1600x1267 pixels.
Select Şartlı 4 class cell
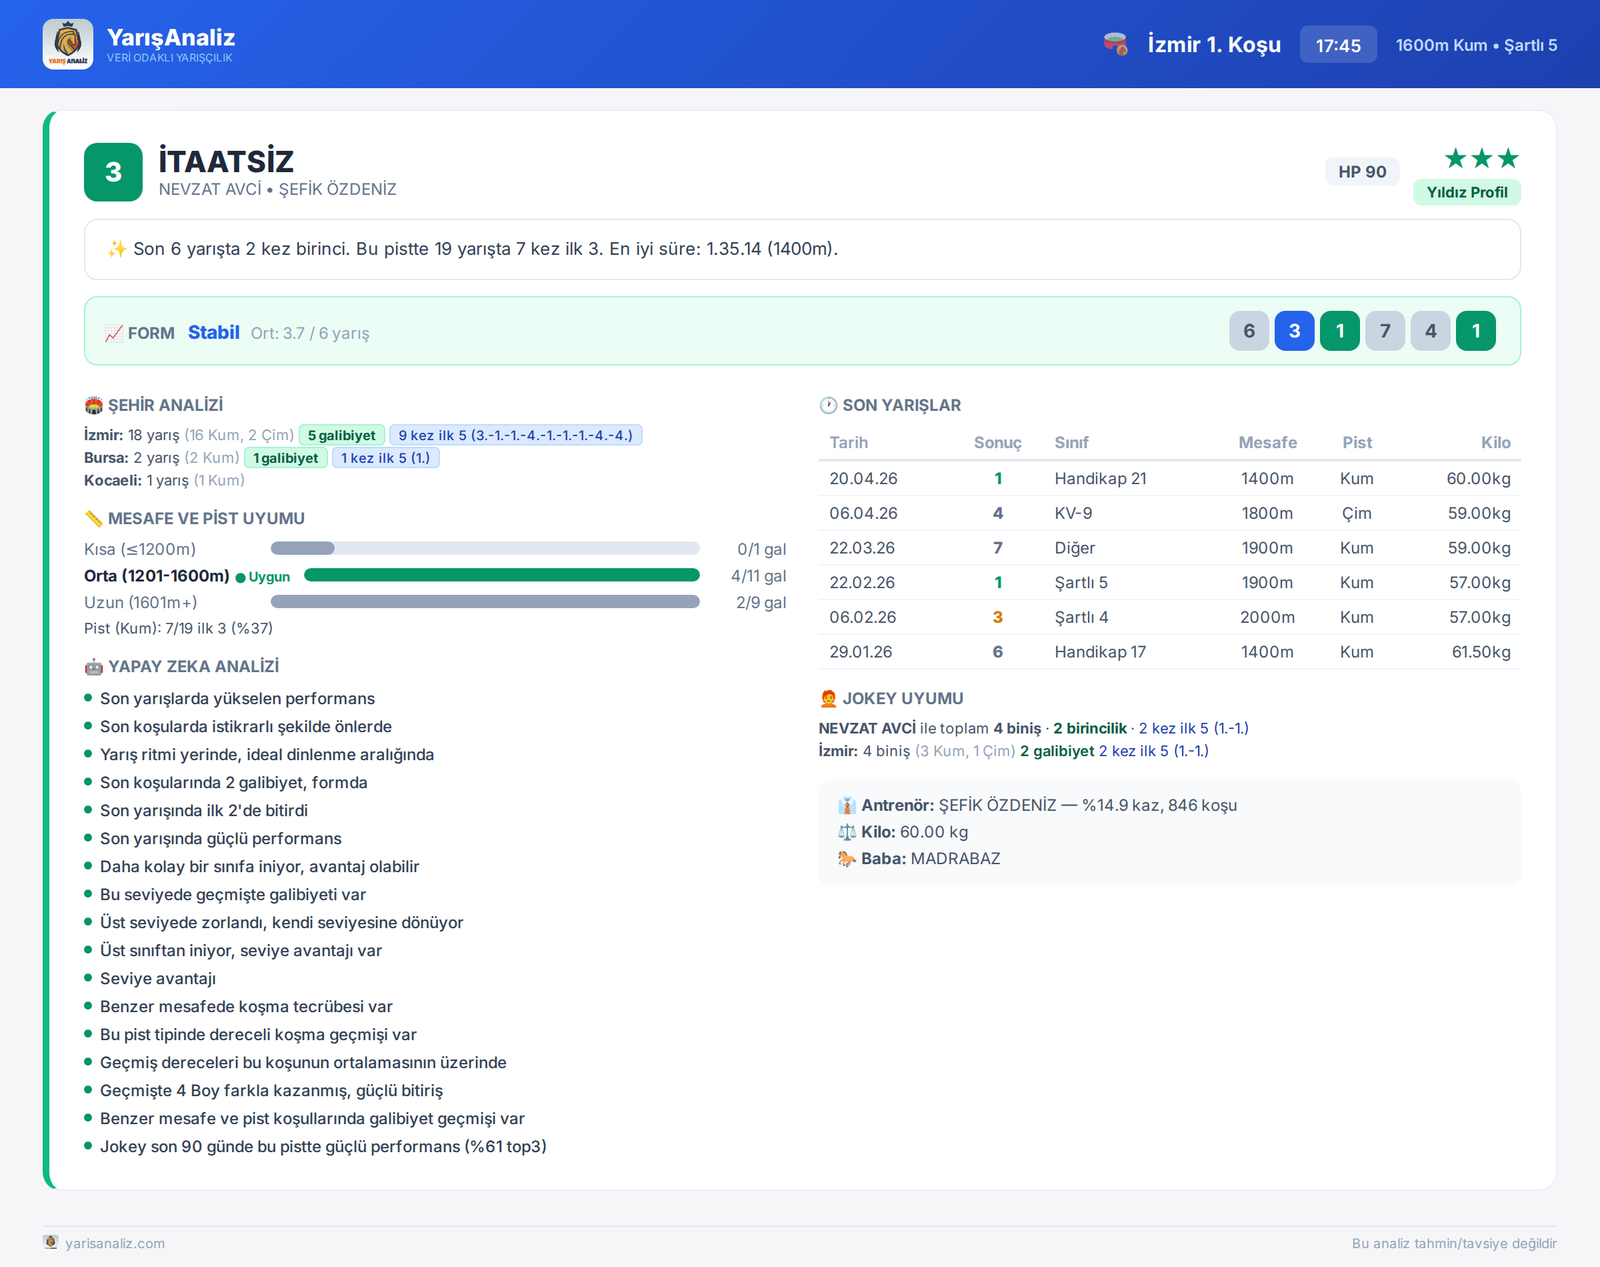coord(1081,617)
